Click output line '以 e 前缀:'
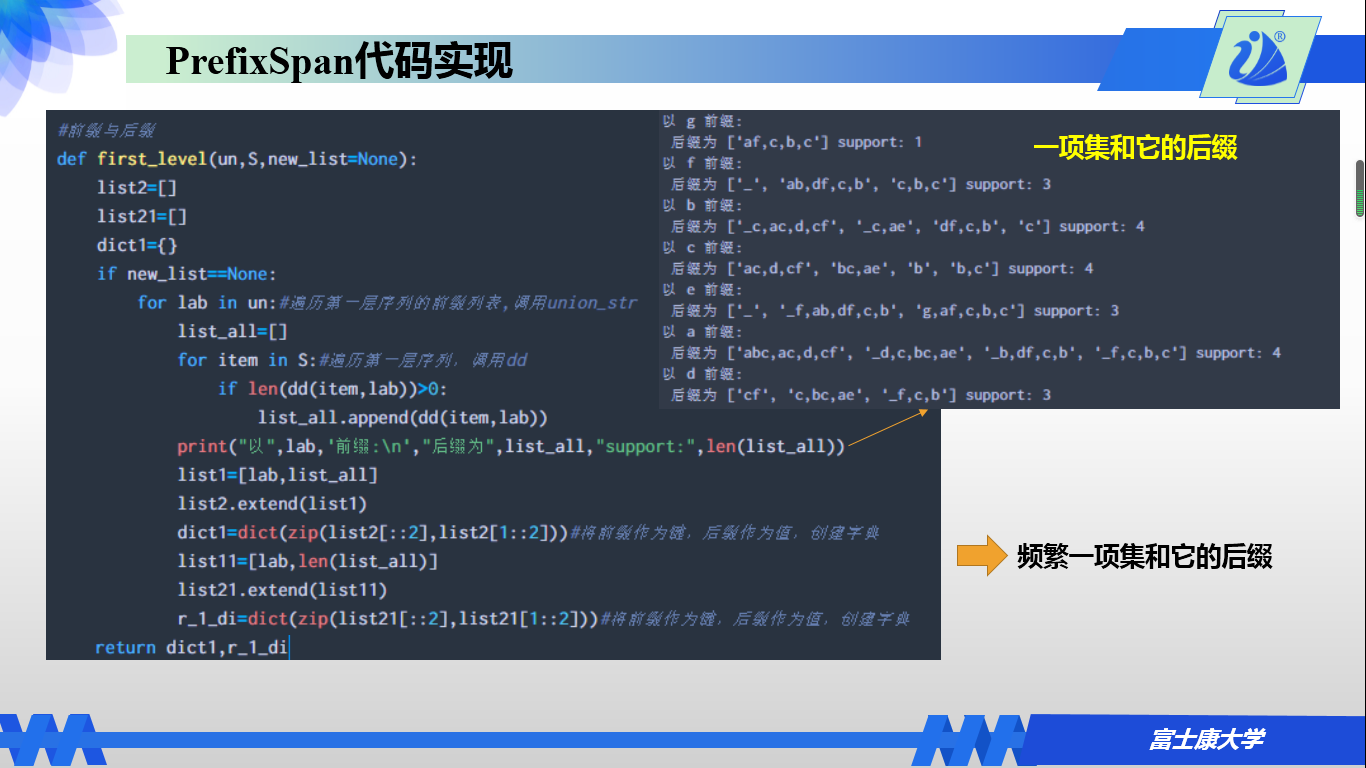 [x=702, y=289]
